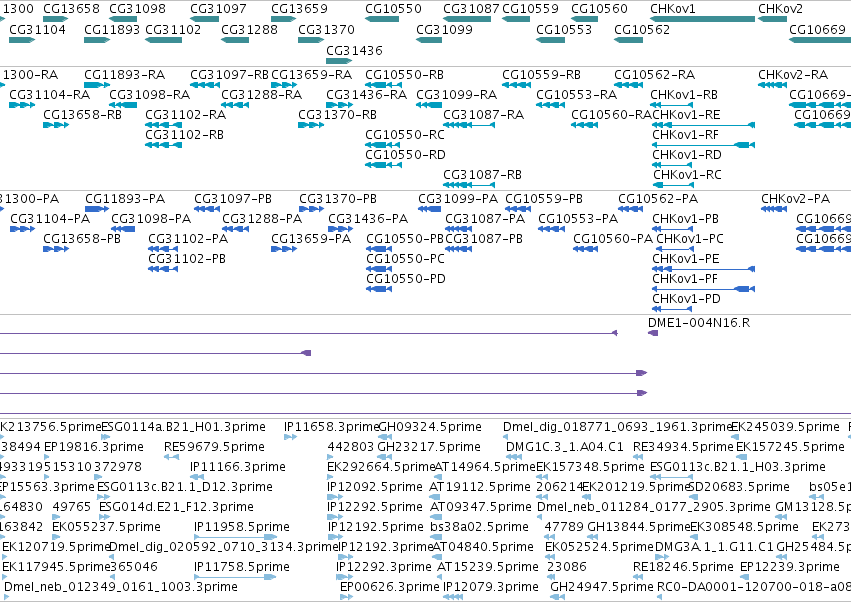This screenshot has height=602, width=851.
Task: Click the CG10560 gene label
Action: coord(599,9)
